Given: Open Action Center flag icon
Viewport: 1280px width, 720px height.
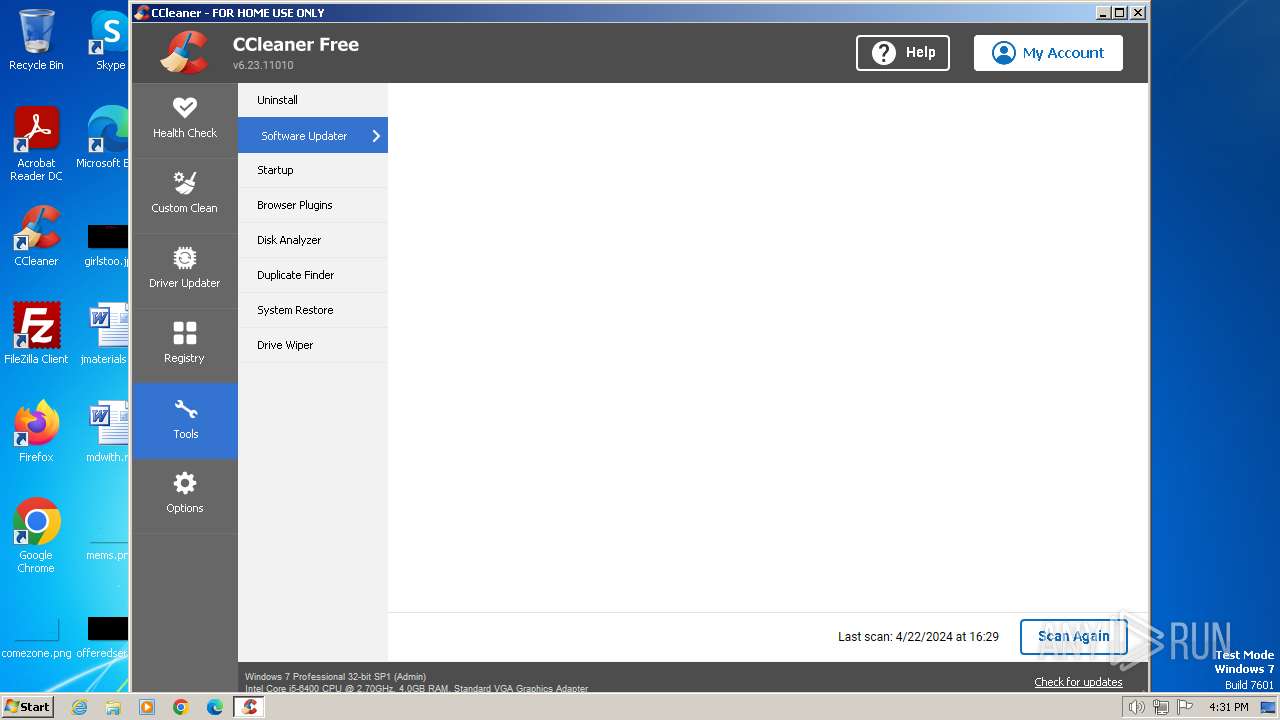Looking at the screenshot, I should [1185, 707].
